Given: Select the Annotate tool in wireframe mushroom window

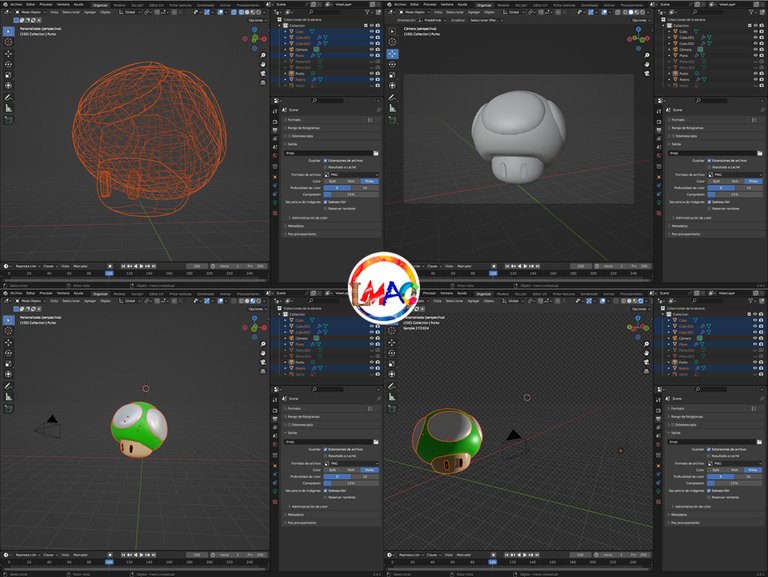Looking at the screenshot, I should (x=8, y=97).
